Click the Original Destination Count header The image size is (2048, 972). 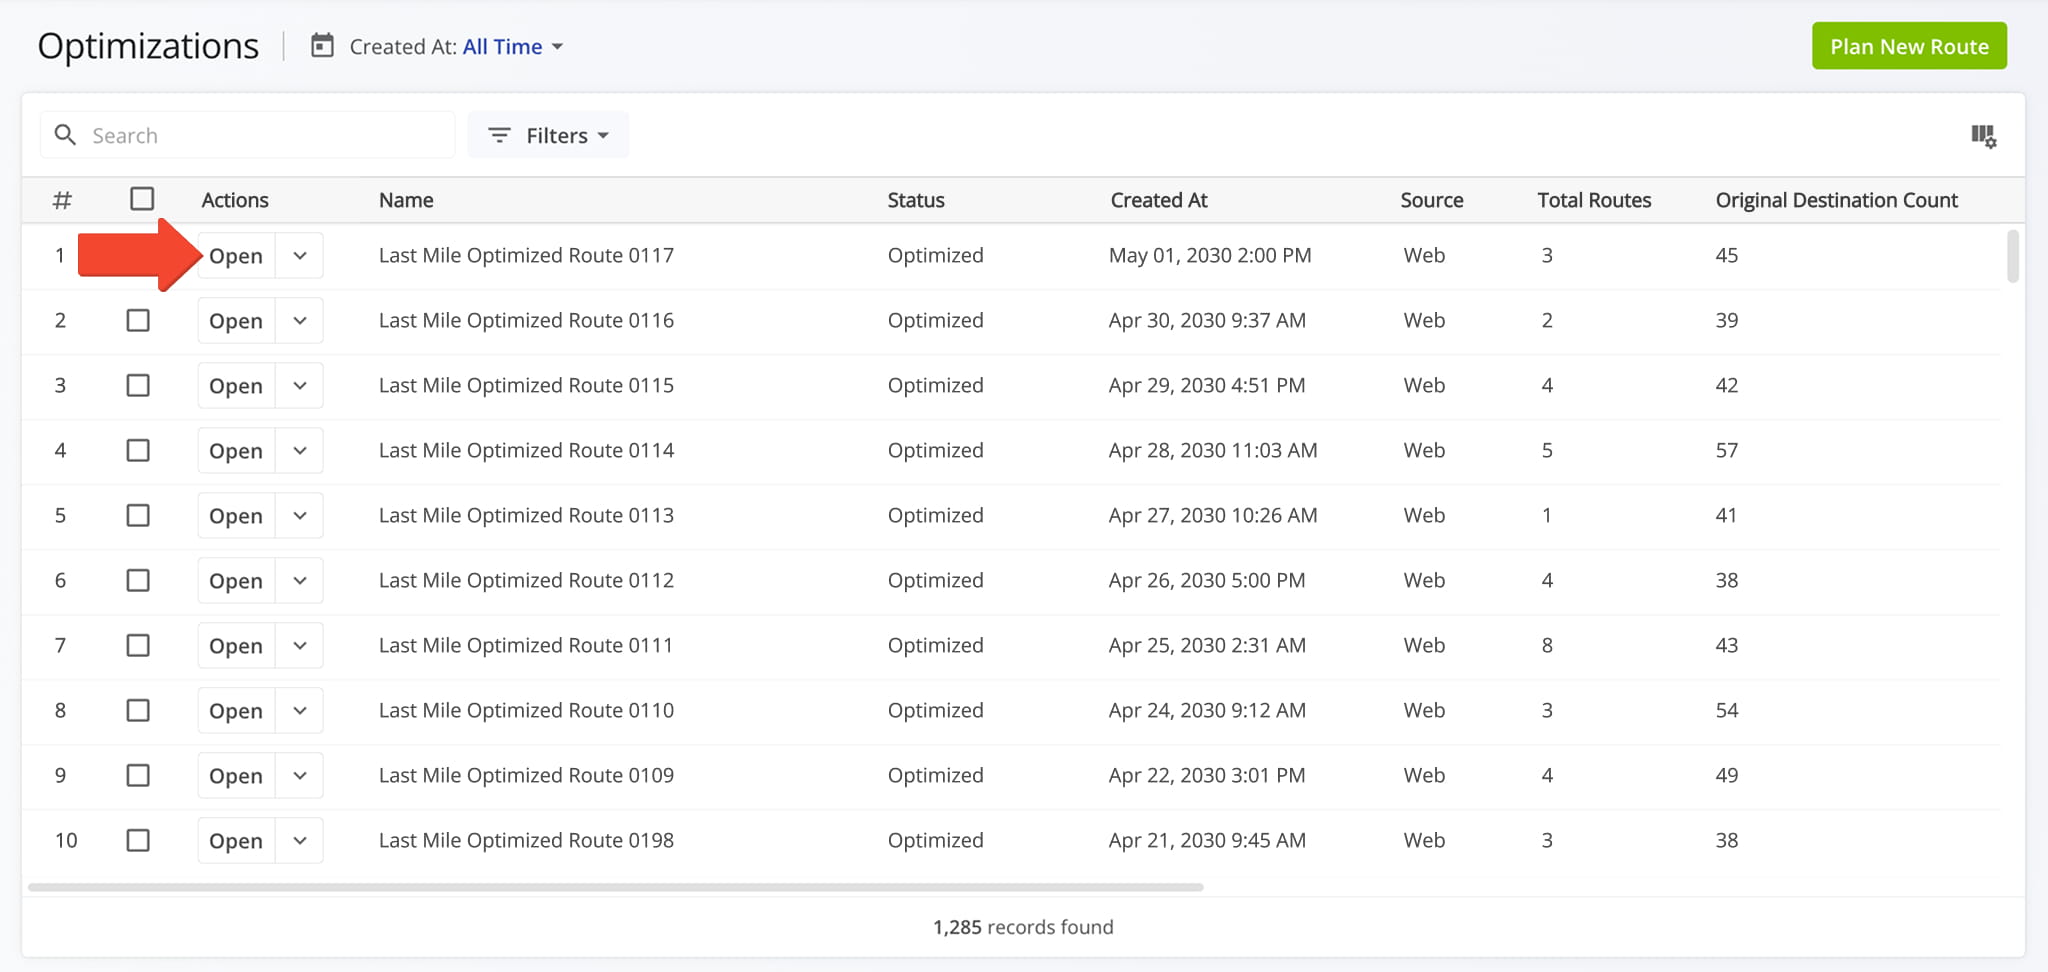[1837, 200]
